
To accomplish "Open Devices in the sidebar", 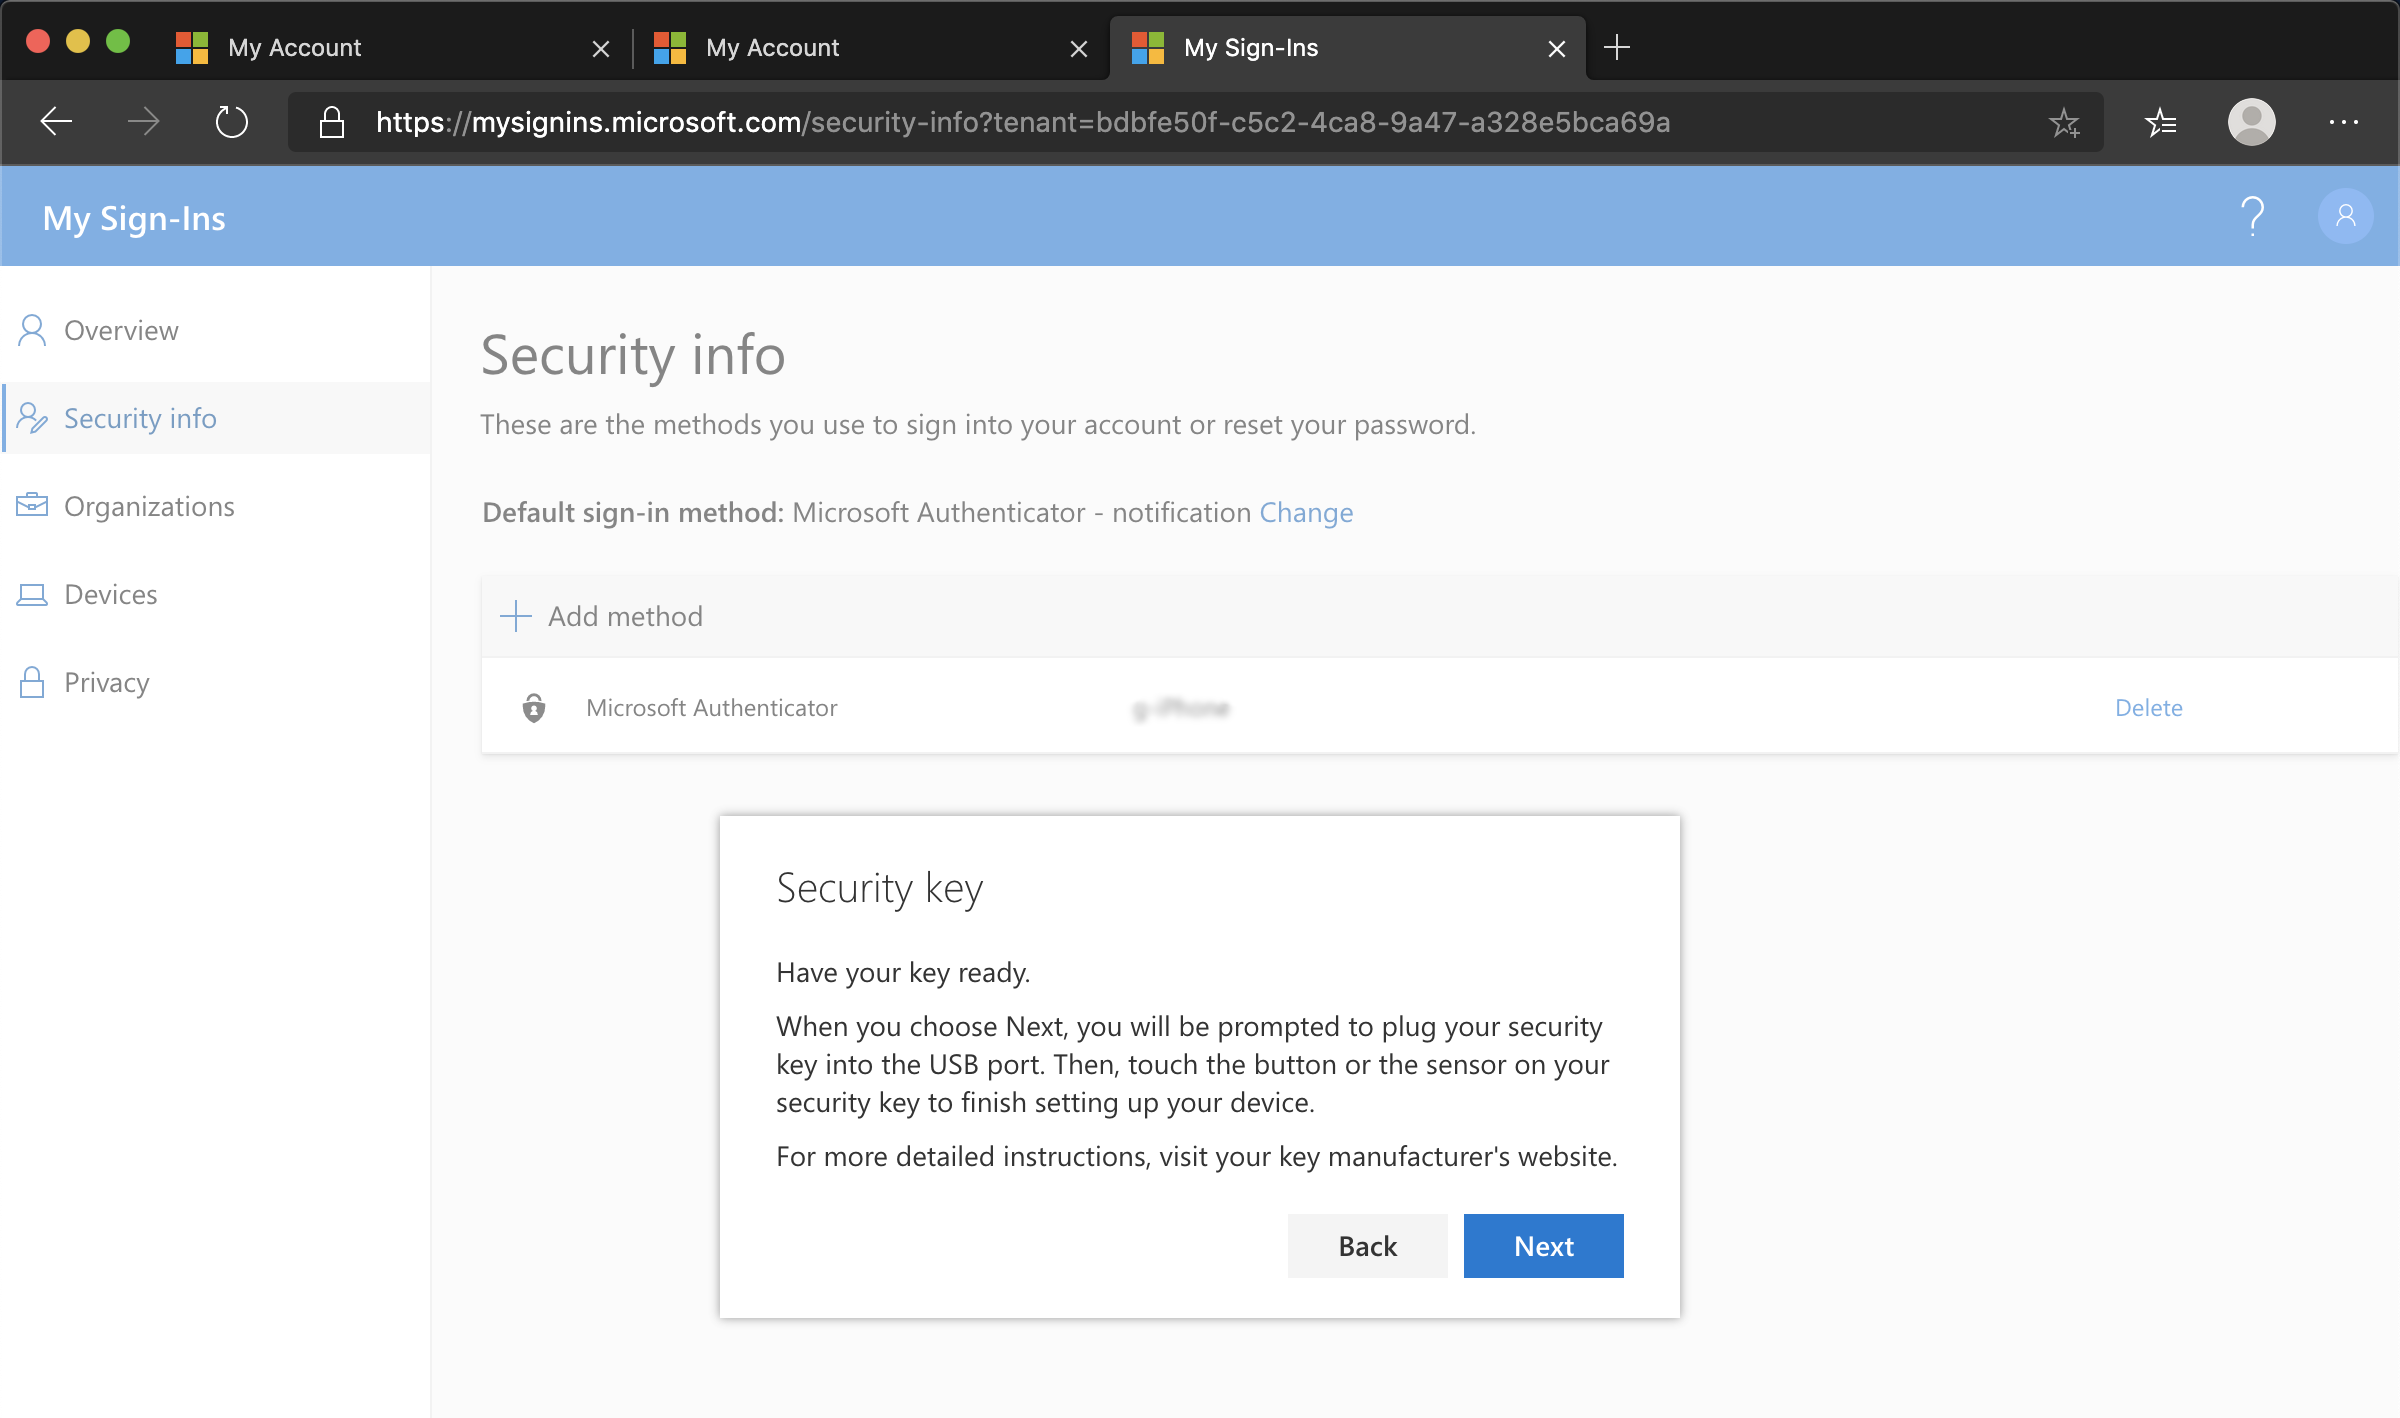I will pos(216,594).
